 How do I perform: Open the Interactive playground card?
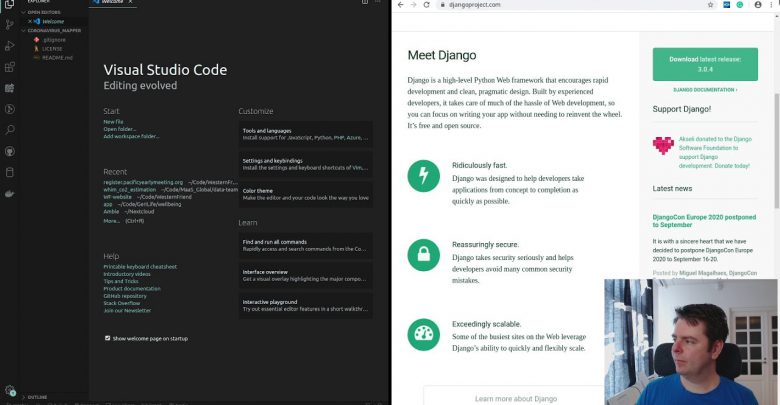305,305
